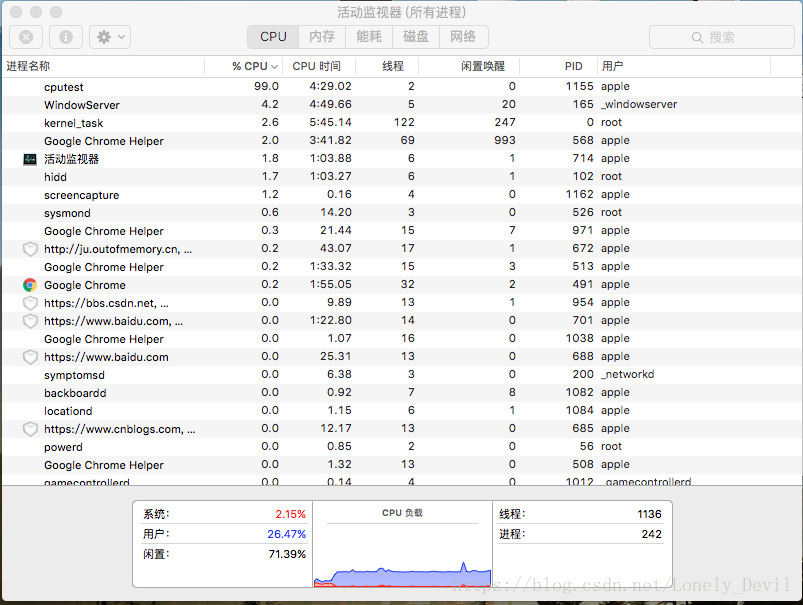This screenshot has width=803, height=605.
Task: Click the Google Chrome icon in process list
Action: (30, 285)
